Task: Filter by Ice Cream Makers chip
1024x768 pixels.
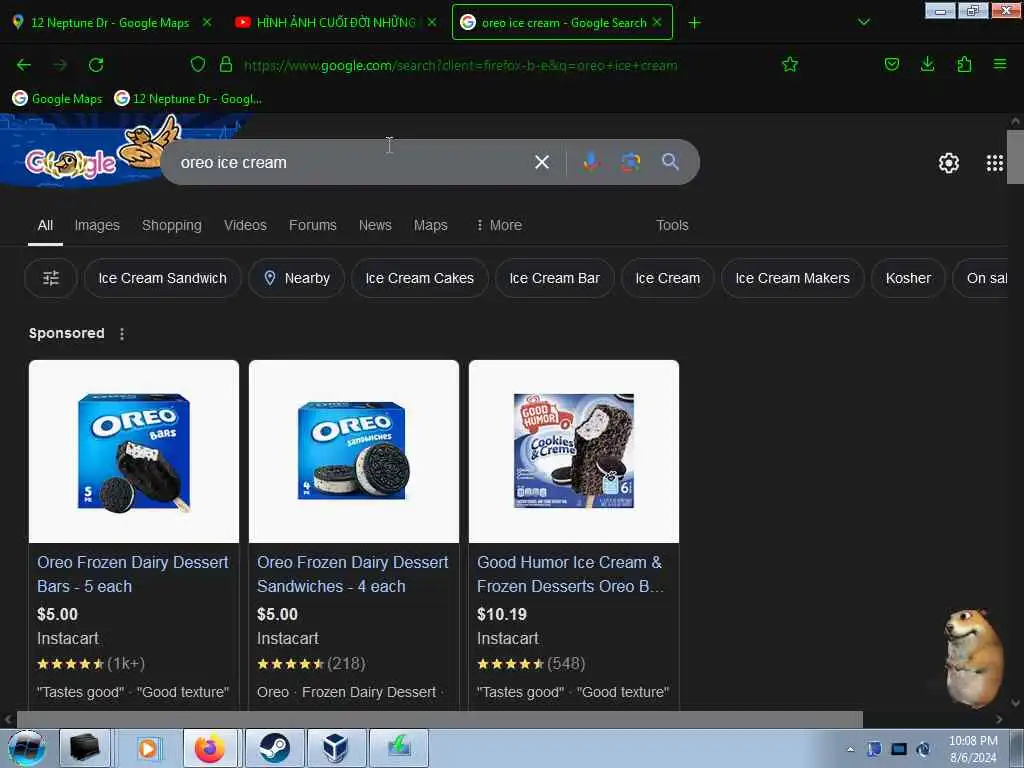Action: [792, 278]
